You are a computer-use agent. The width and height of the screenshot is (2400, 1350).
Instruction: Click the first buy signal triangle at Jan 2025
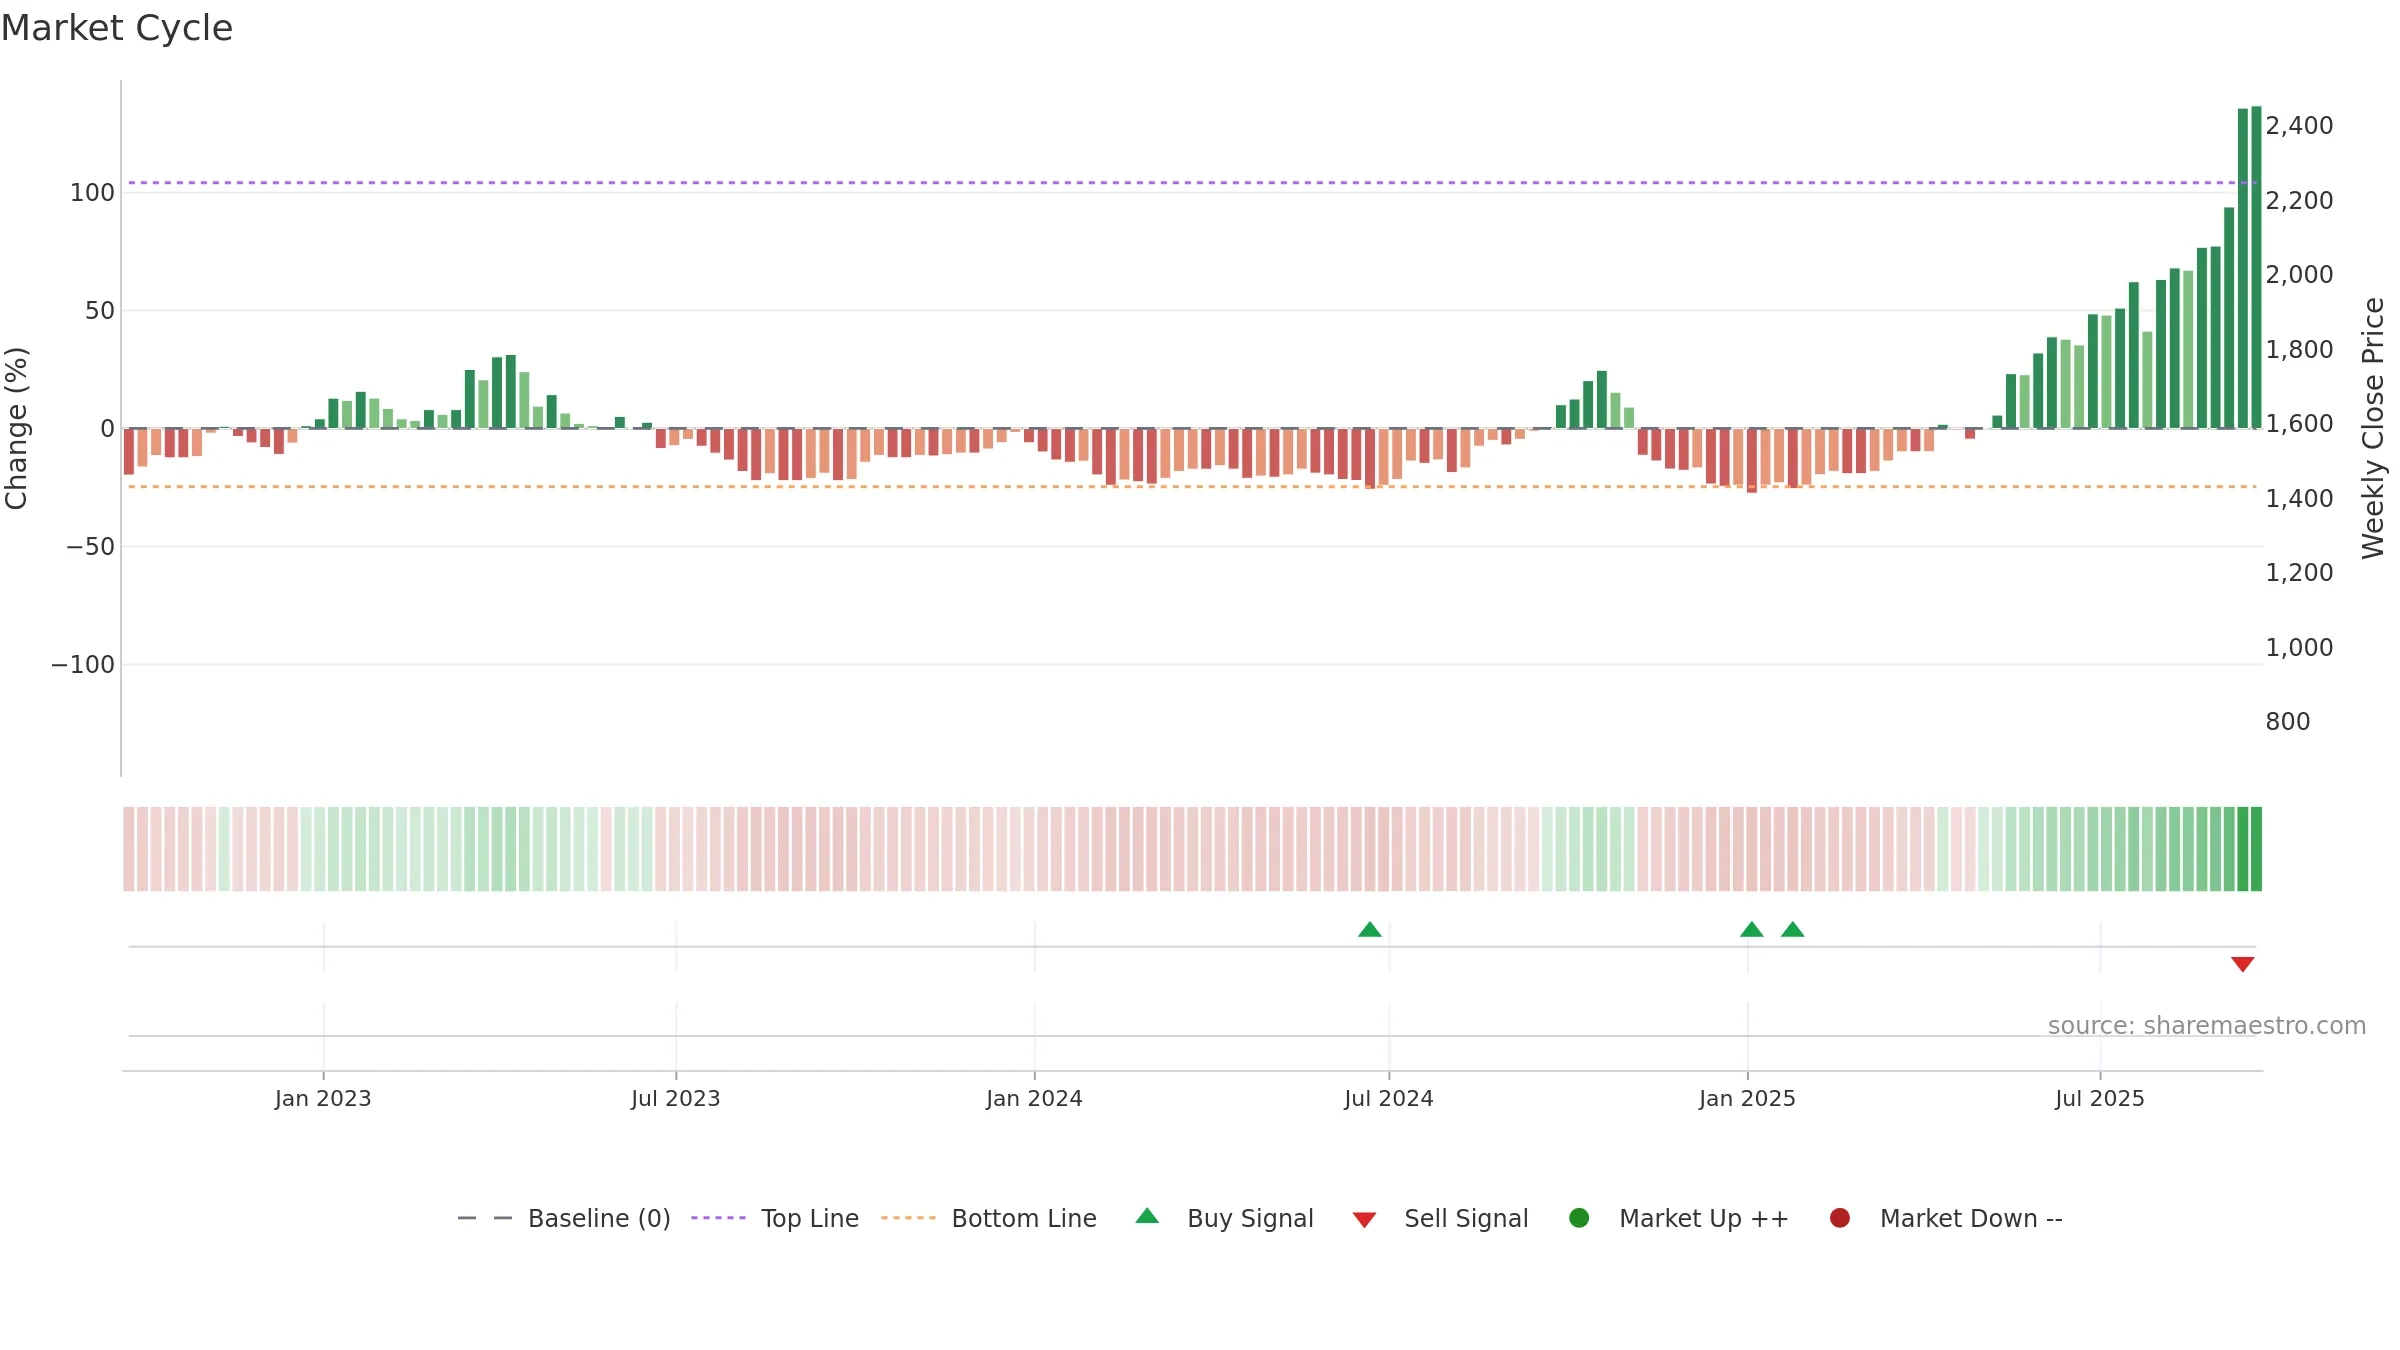click(1752, 930)
